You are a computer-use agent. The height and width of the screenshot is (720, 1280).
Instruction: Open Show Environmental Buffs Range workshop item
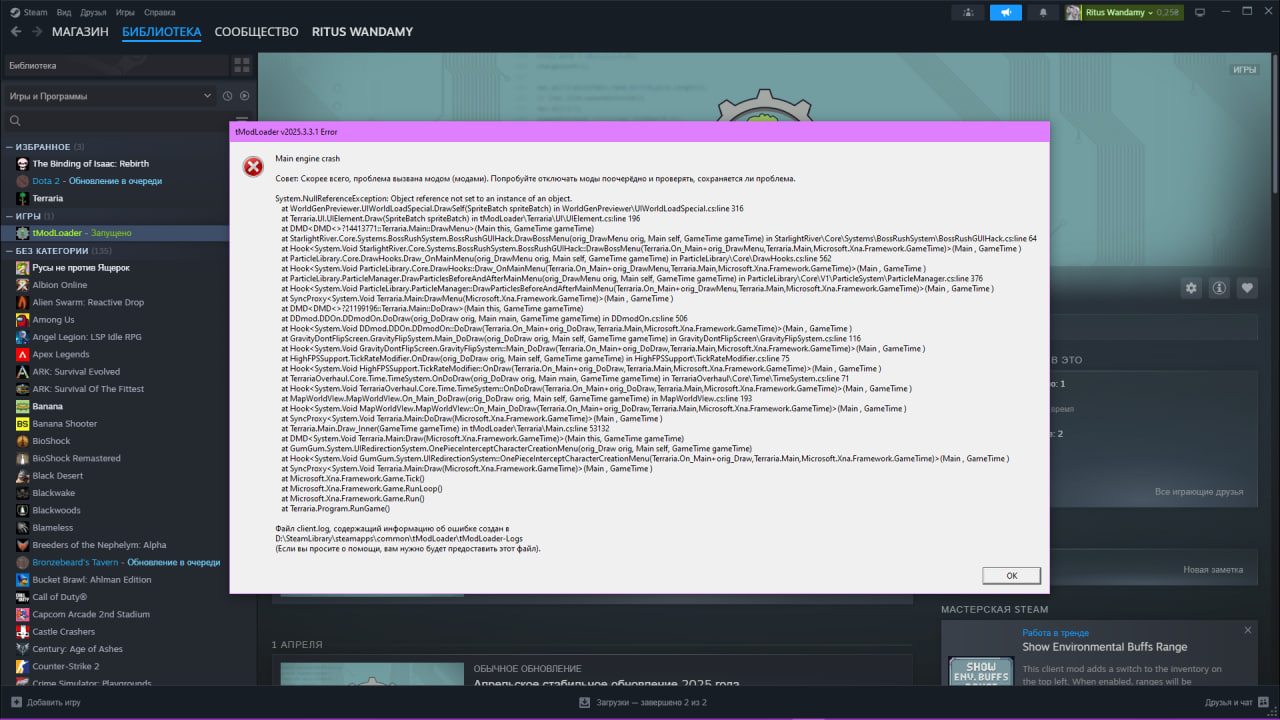1104,647
